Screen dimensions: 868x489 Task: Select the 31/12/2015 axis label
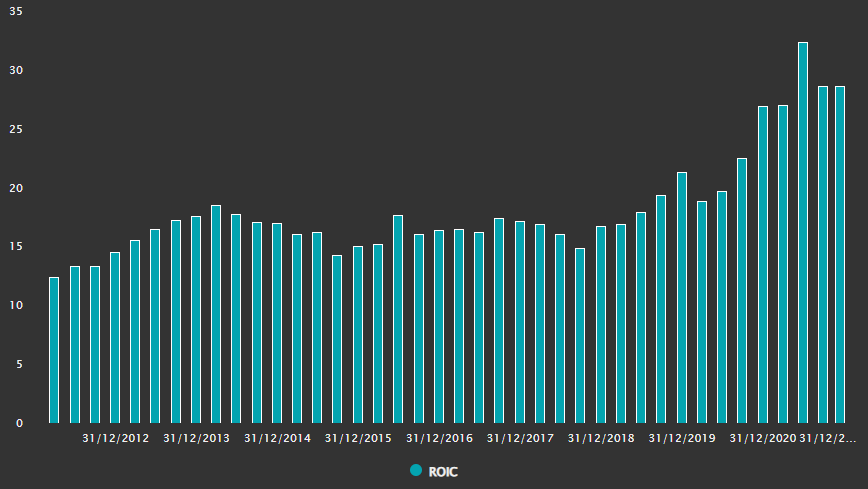pyautogui.click(x=358, y=438)
